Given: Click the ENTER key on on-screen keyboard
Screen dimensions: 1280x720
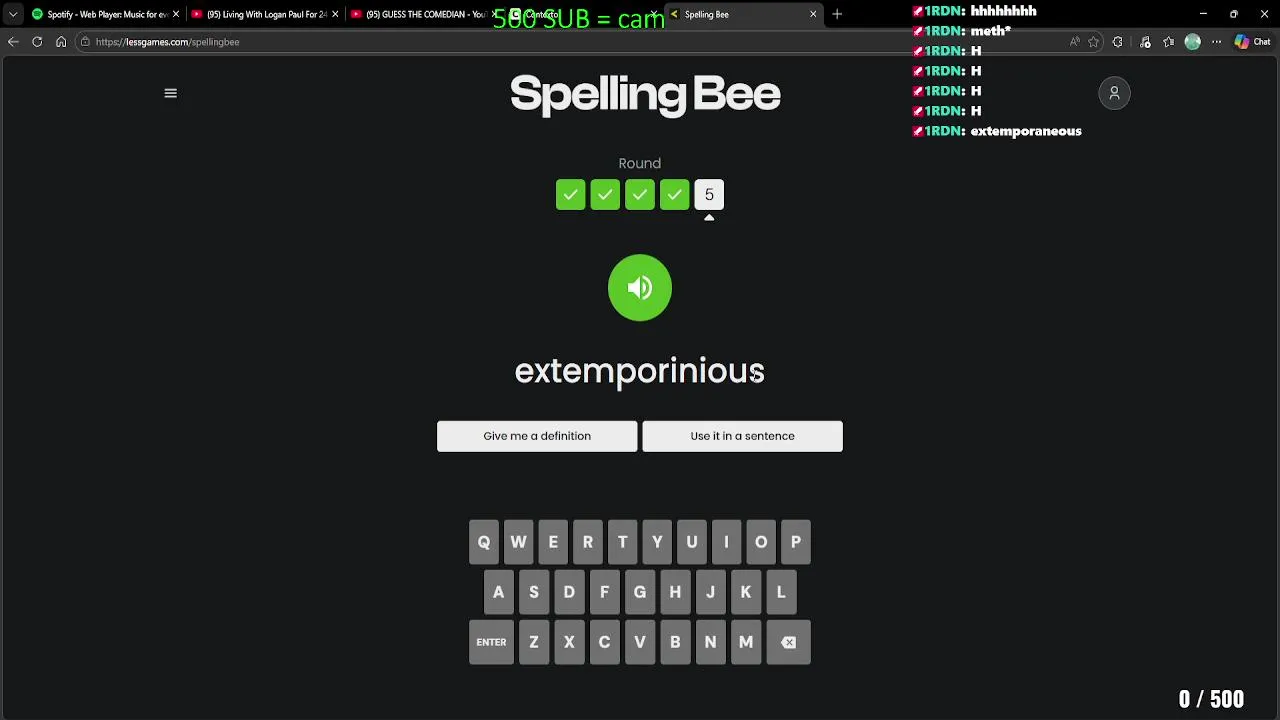Looking at the screenshot, I should tap(491, 642).
